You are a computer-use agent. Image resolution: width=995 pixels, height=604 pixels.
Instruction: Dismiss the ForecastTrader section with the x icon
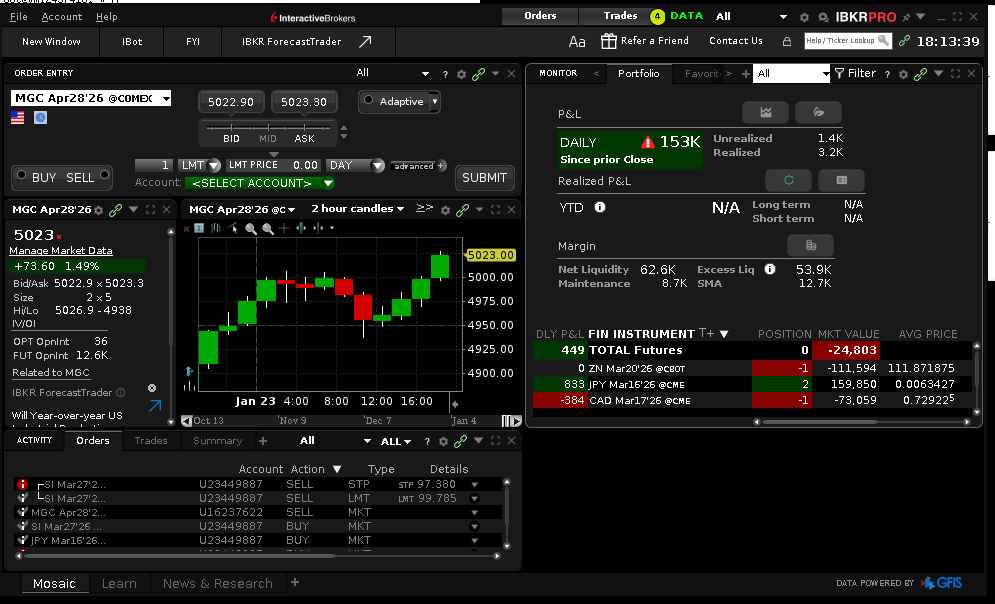[152, 388]
